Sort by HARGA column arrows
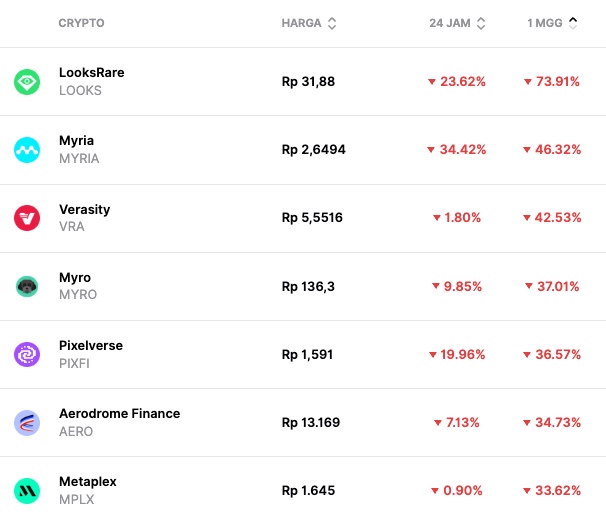 [x=332, y=23]
